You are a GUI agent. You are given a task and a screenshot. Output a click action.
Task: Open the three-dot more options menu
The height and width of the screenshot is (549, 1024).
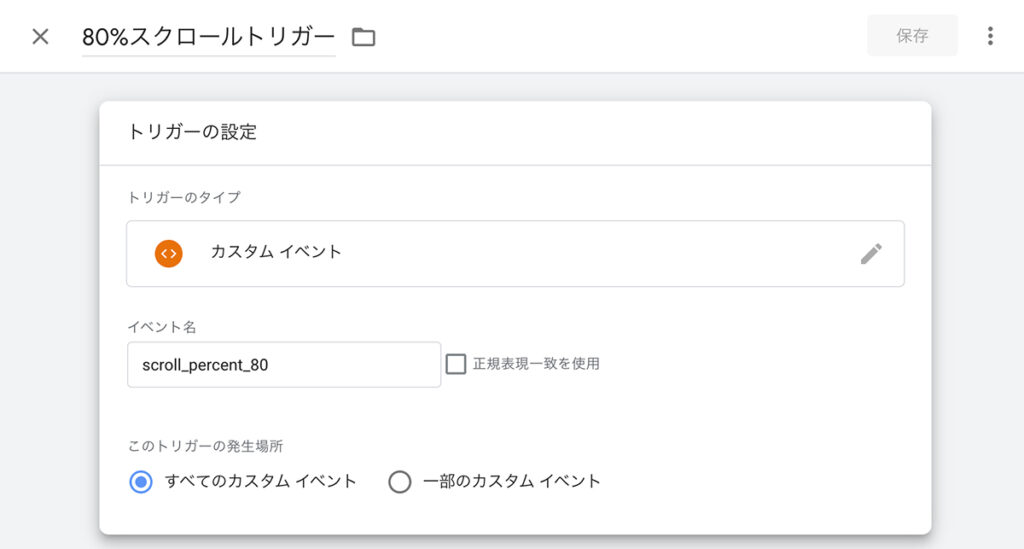(x=990, y=36)
